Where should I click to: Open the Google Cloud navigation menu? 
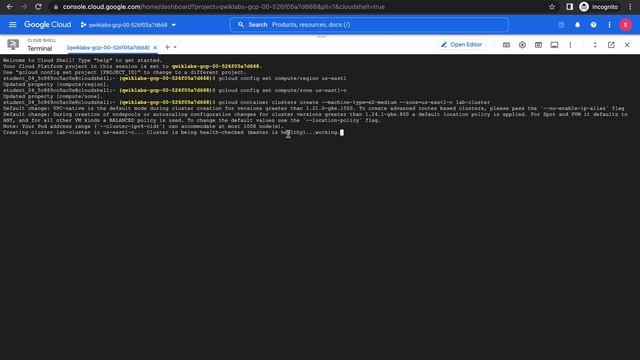(13, 25)
